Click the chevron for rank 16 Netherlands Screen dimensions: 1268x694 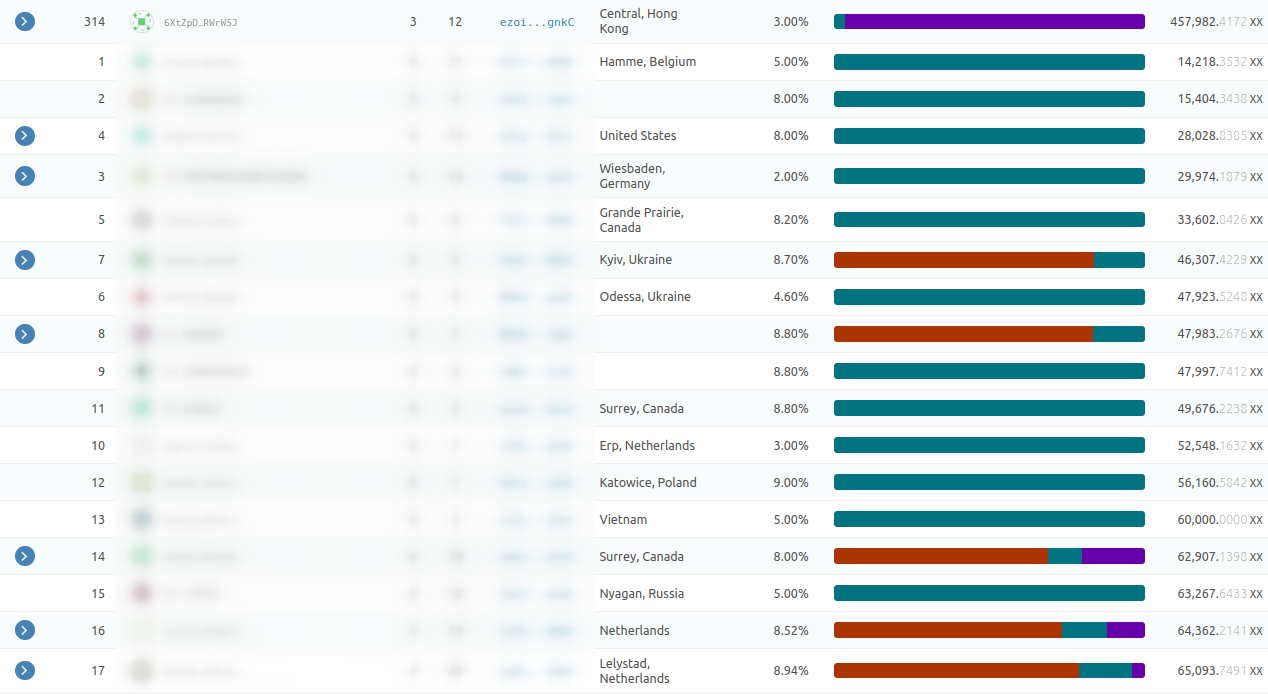click(x=25, y=630)
